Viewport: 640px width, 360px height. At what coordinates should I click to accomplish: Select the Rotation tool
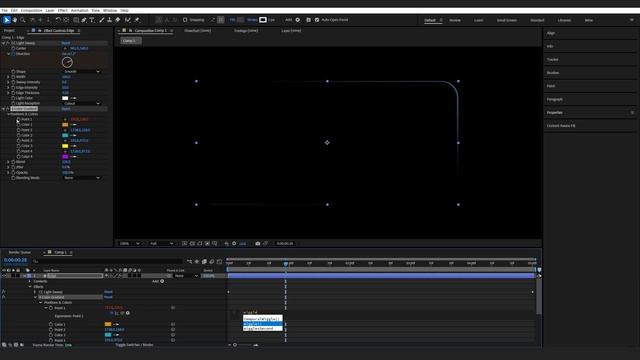point(58,20)
